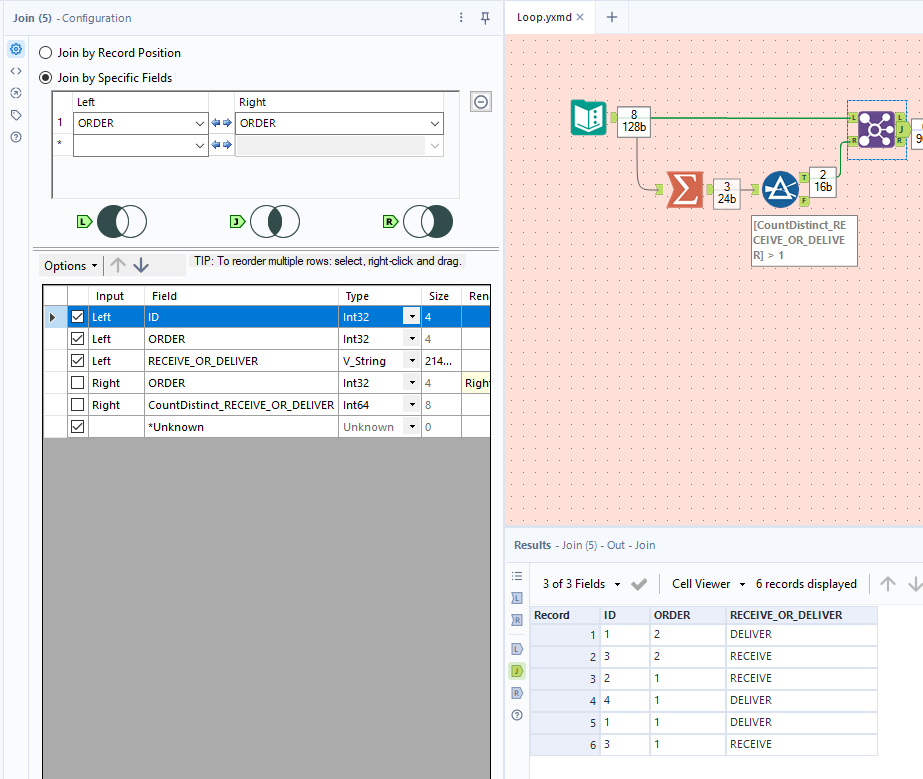Pin the configuration panel
This screenshot has height=779, width=923.
click(485, 18)
